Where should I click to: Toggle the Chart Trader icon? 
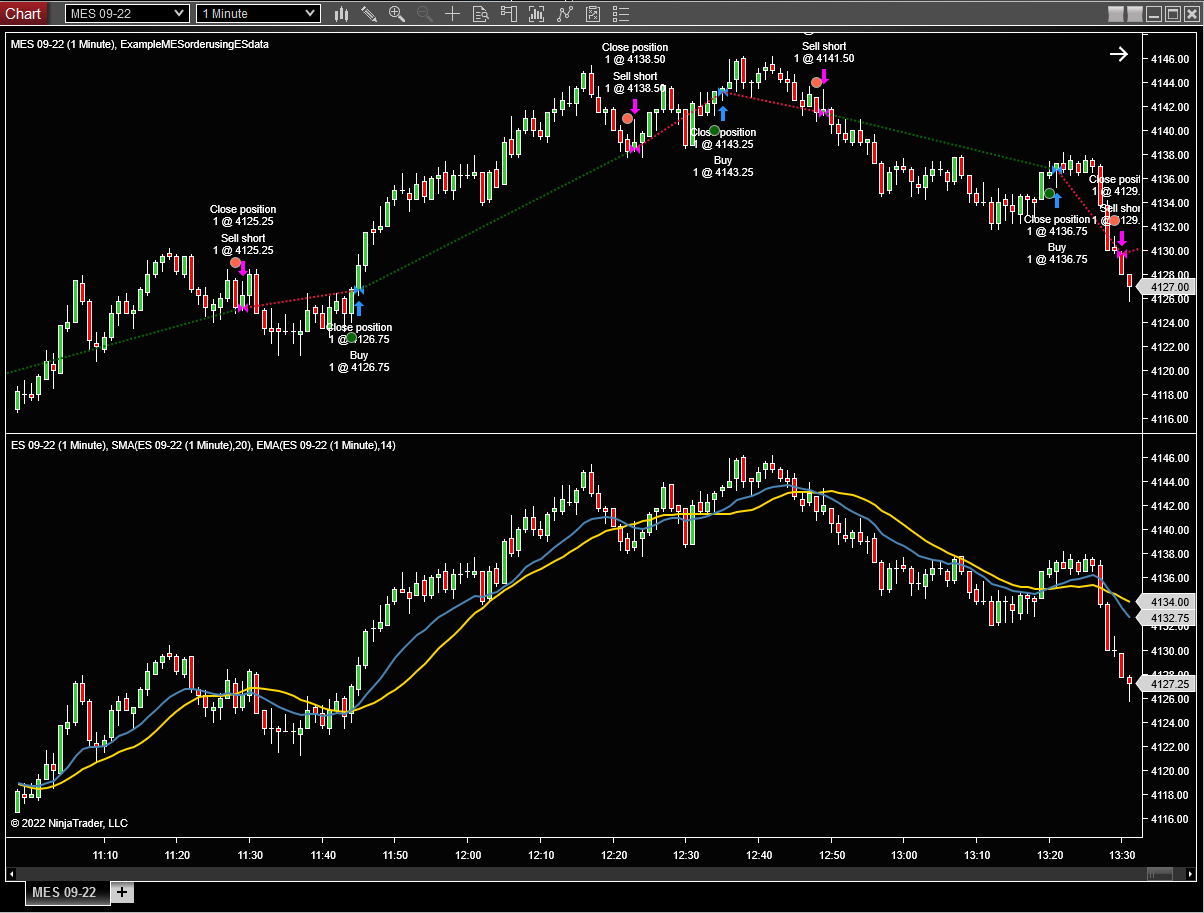(x=509, y=13)
